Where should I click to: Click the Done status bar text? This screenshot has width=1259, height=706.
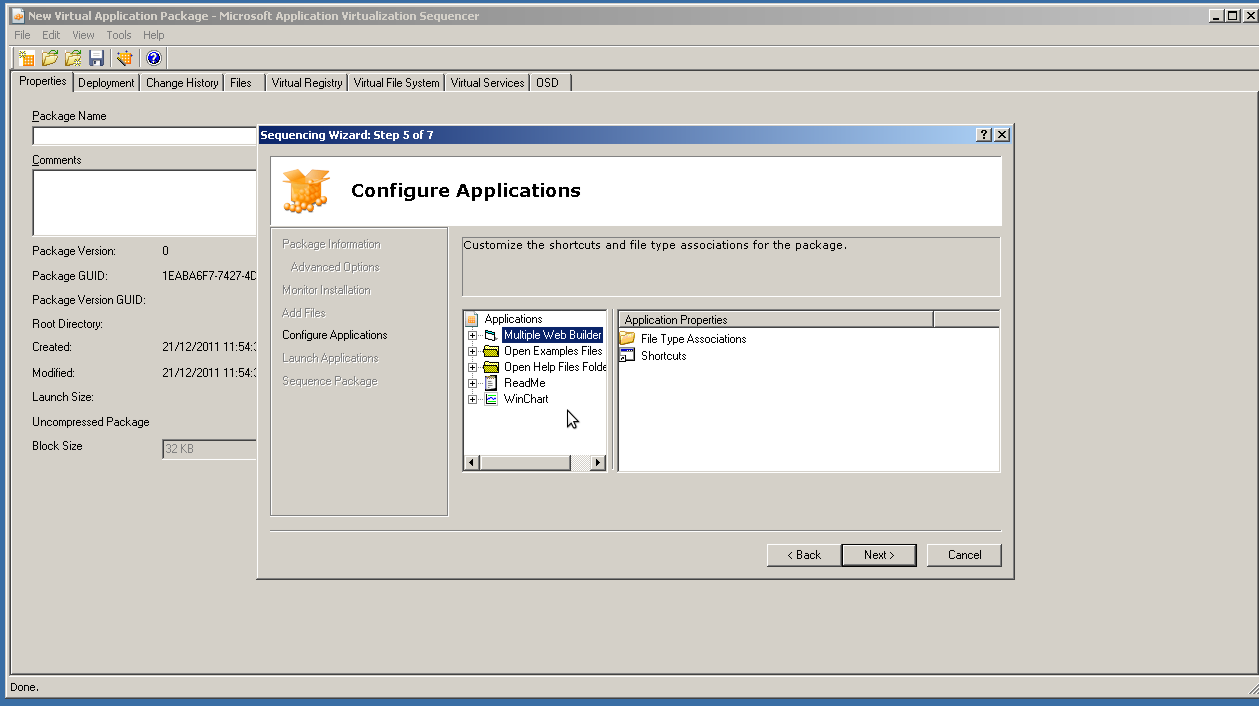tap(24, 687)
